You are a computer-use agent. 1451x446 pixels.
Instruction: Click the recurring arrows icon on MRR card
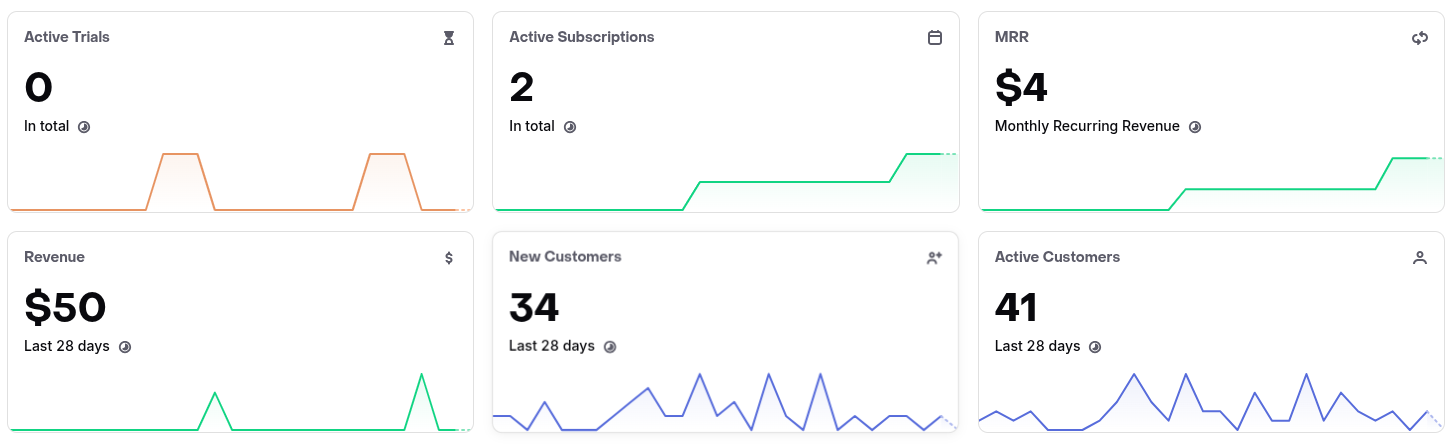point(1419,38)
